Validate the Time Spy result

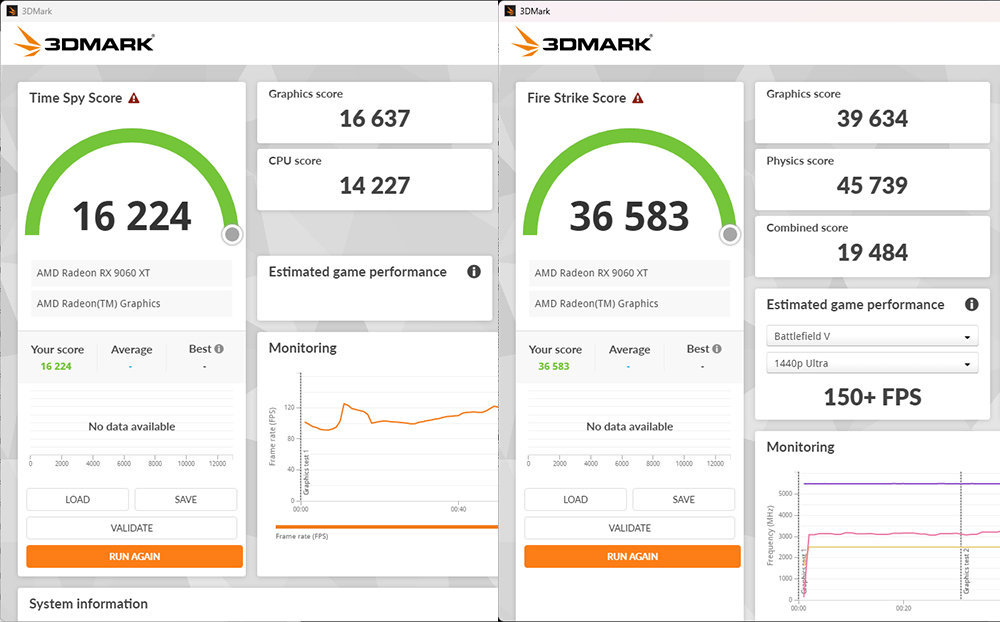pos(132,528)
